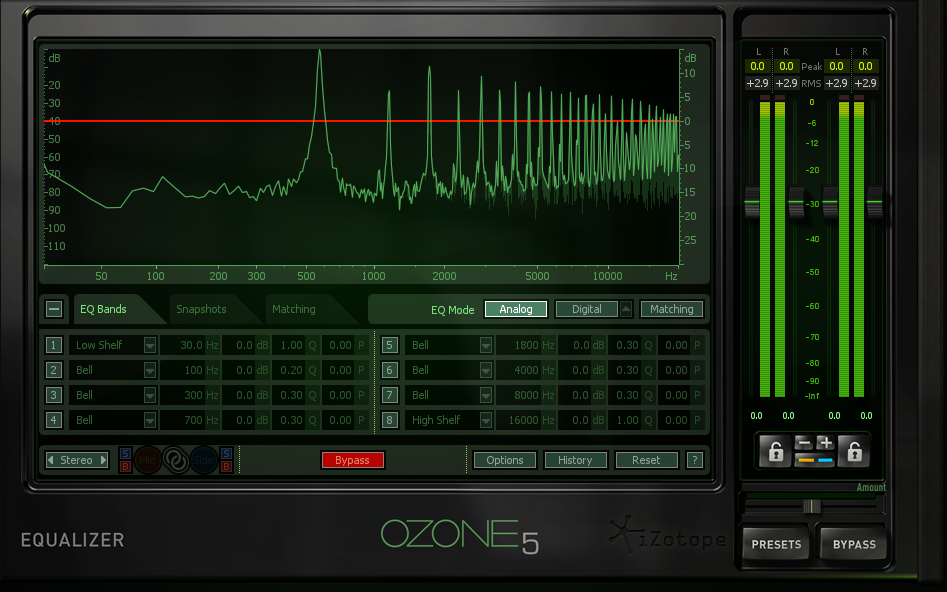Viewport: 947px width, 592px height.
Task: Bypass the Mid channel with B button
Action: coord(125,466)
